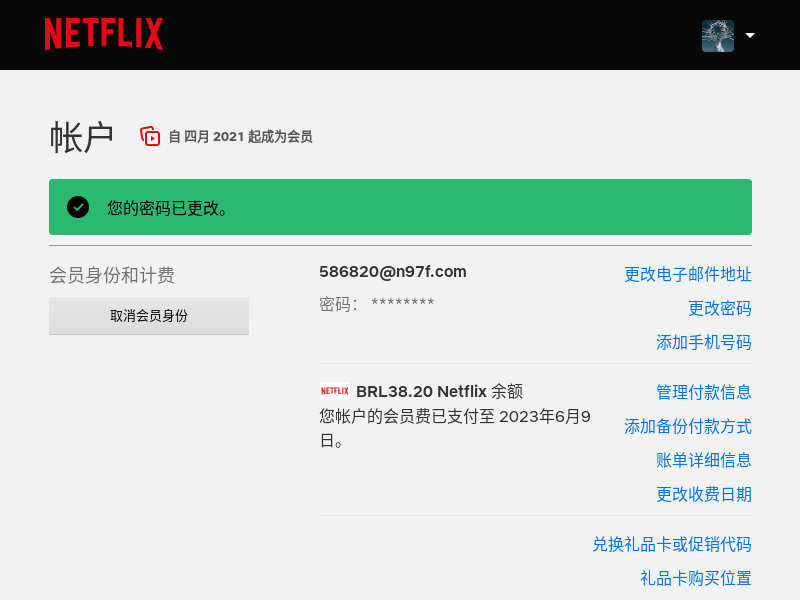Open the 兑换礼品卡或促销代码 link

coord(672,544)
